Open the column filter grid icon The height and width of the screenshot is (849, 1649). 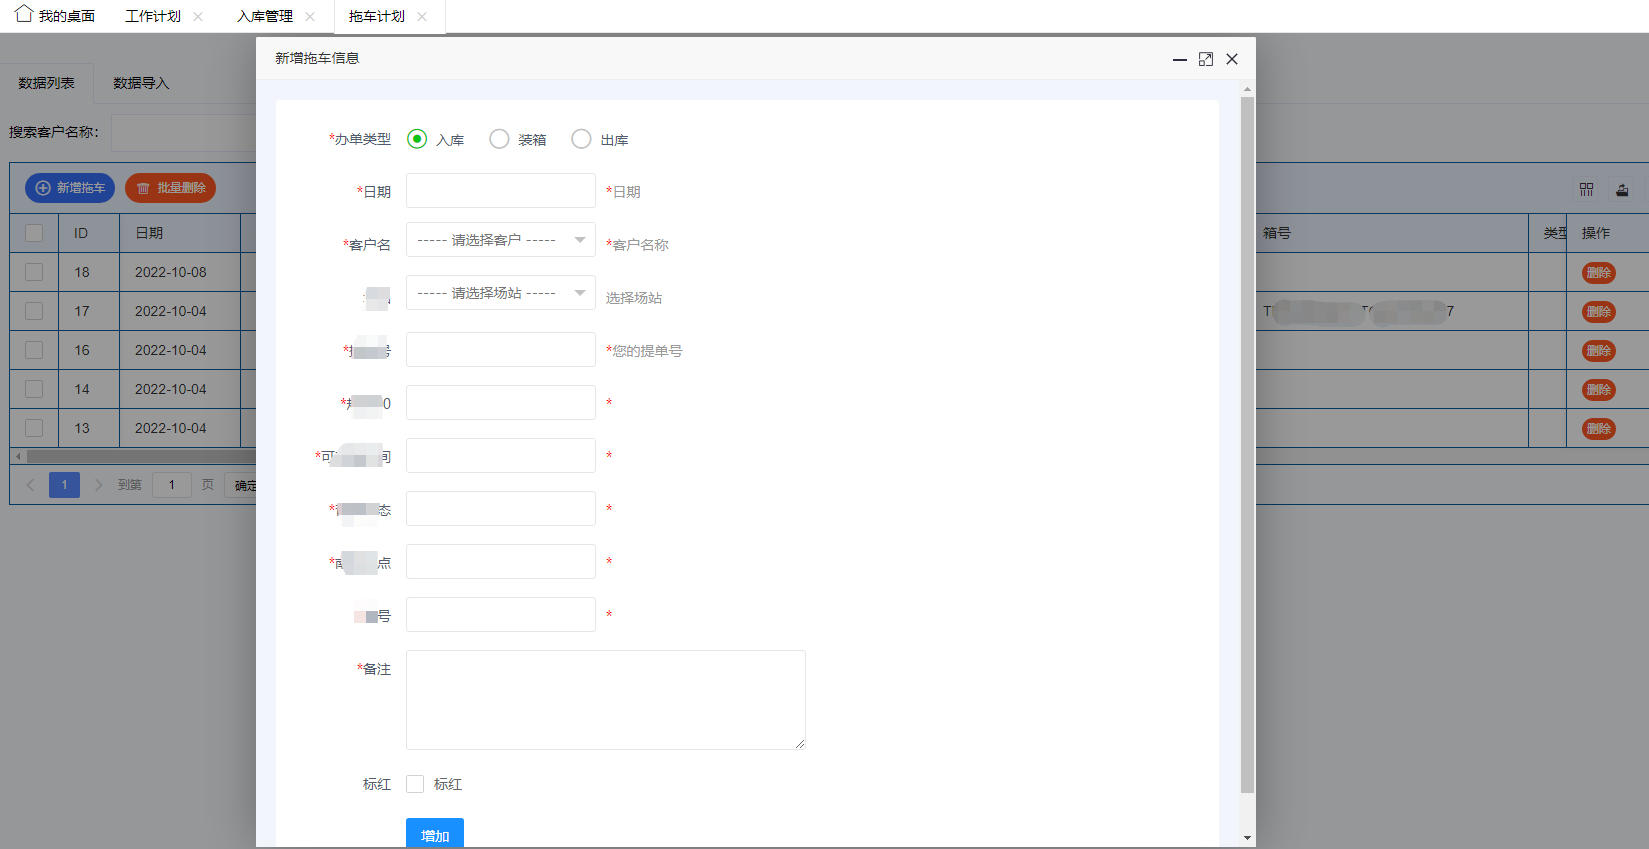point(1586,189)
